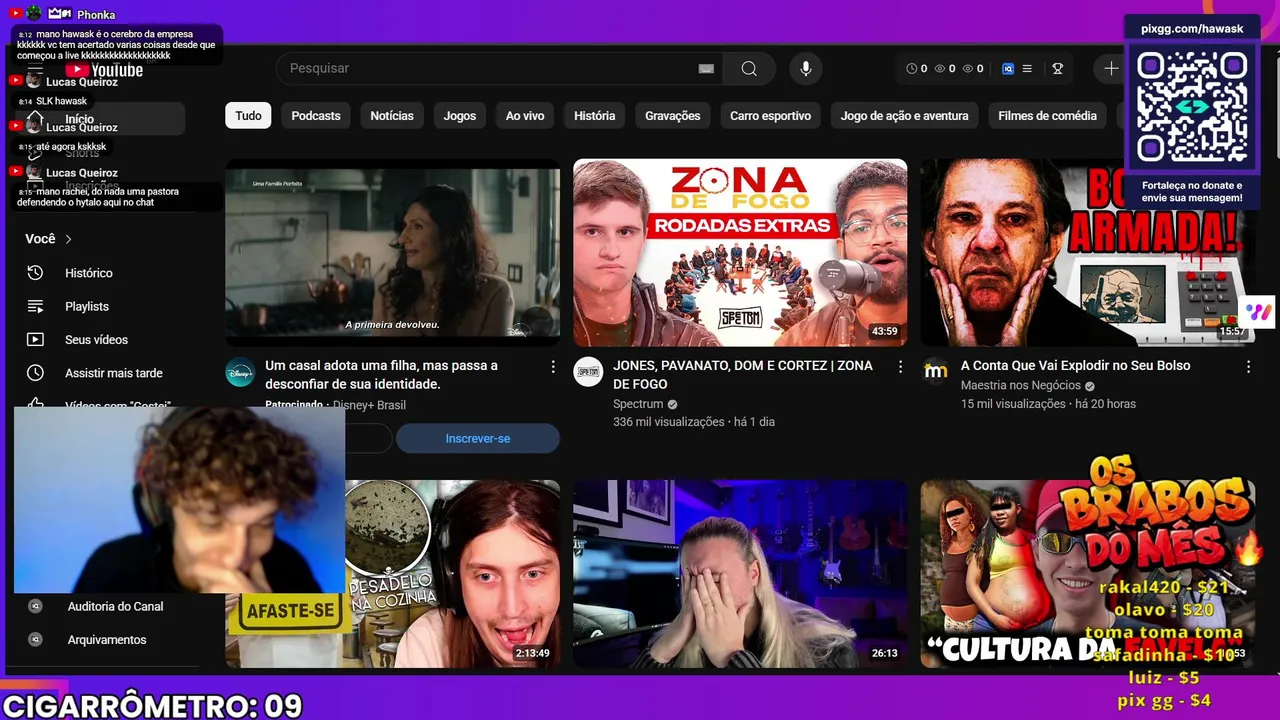Image resolution: width=1280 pixels, height=720 pixels.
Task: Select the Carro esportivo filter chip
Action: coord(770,116)
